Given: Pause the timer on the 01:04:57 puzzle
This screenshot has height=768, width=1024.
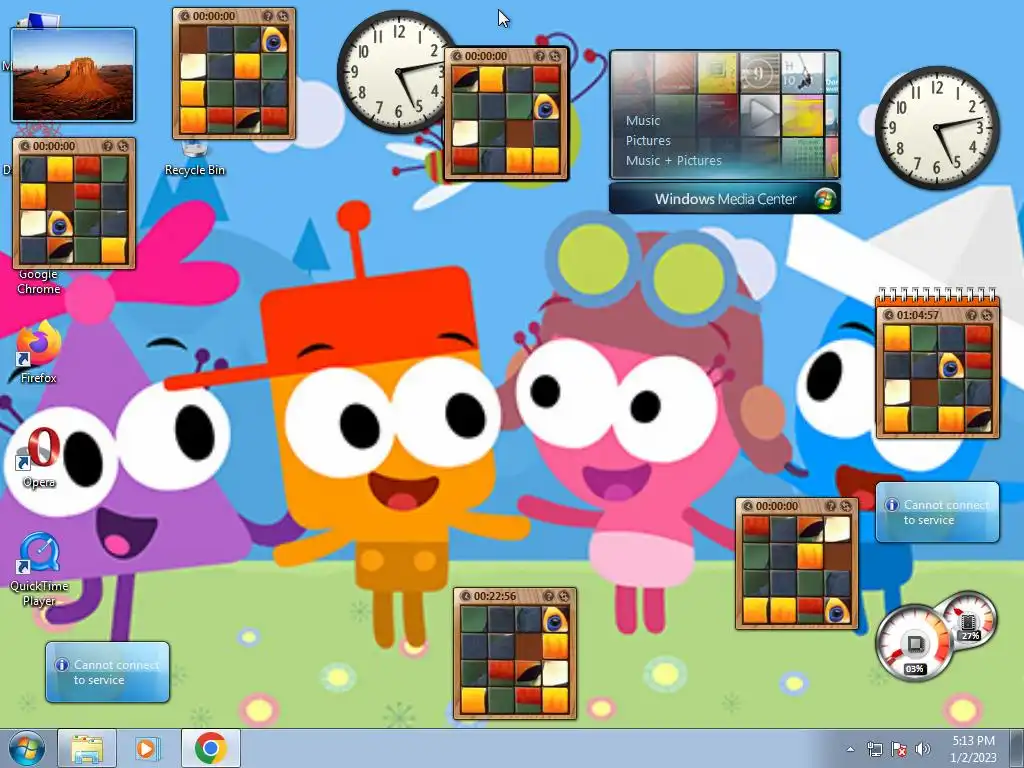Looking at the screenshot, I should (x=888, y=315).
